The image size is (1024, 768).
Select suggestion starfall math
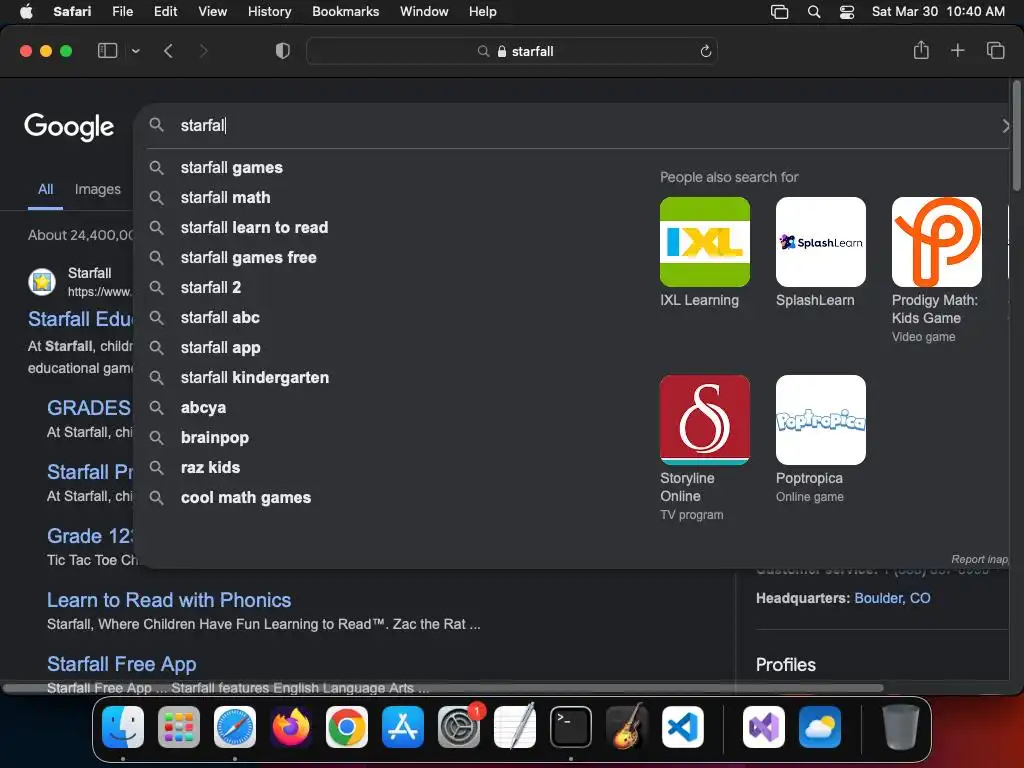[x=225, y=197]
